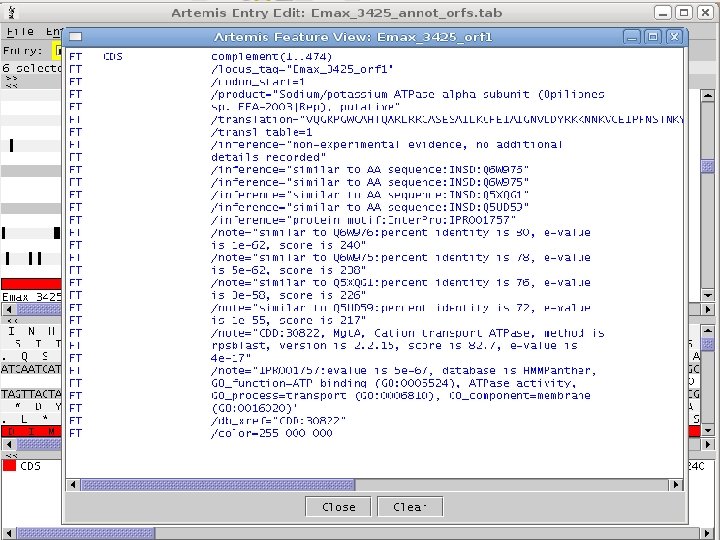Viewport: 720px width, 540px height.
Task: Click the sequence view scrollbar up arrow
Action: click(708, 330)
